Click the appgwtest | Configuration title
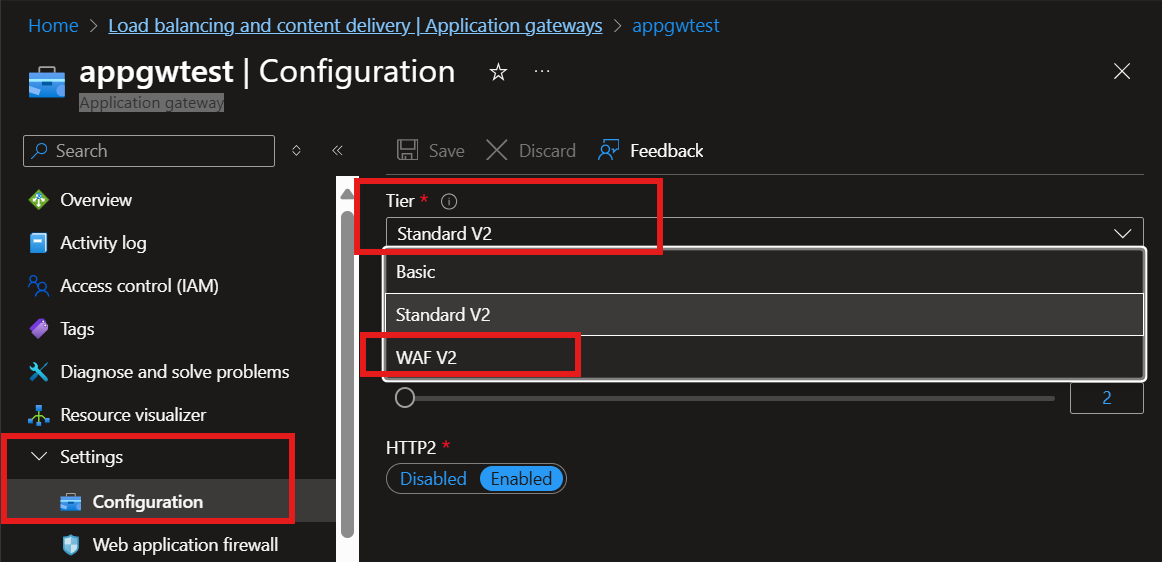 click(267, 72)
